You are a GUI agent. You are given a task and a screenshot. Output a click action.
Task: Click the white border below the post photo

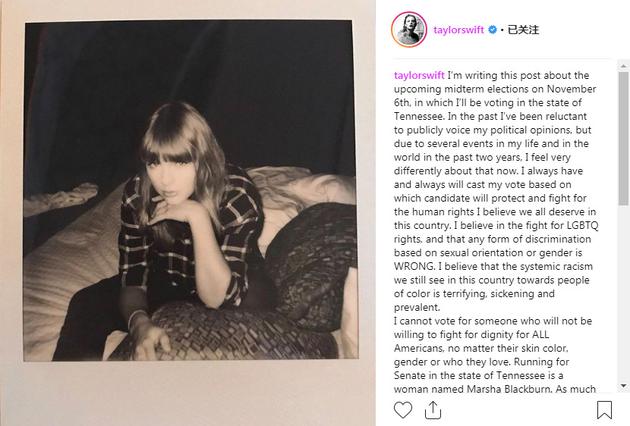[189, 392]
